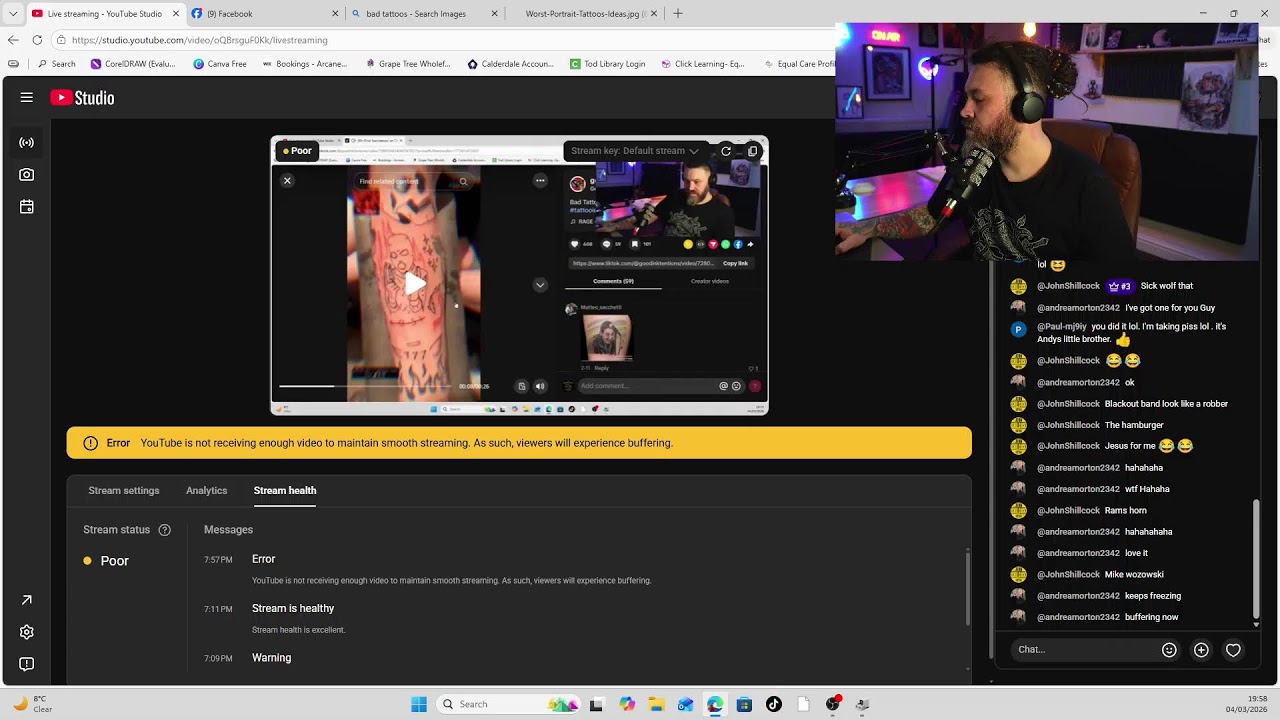Open the settings gear in left sidebar
This screenshot has height=720, width=1280.
pyautogui.click(x=27, y=632)
